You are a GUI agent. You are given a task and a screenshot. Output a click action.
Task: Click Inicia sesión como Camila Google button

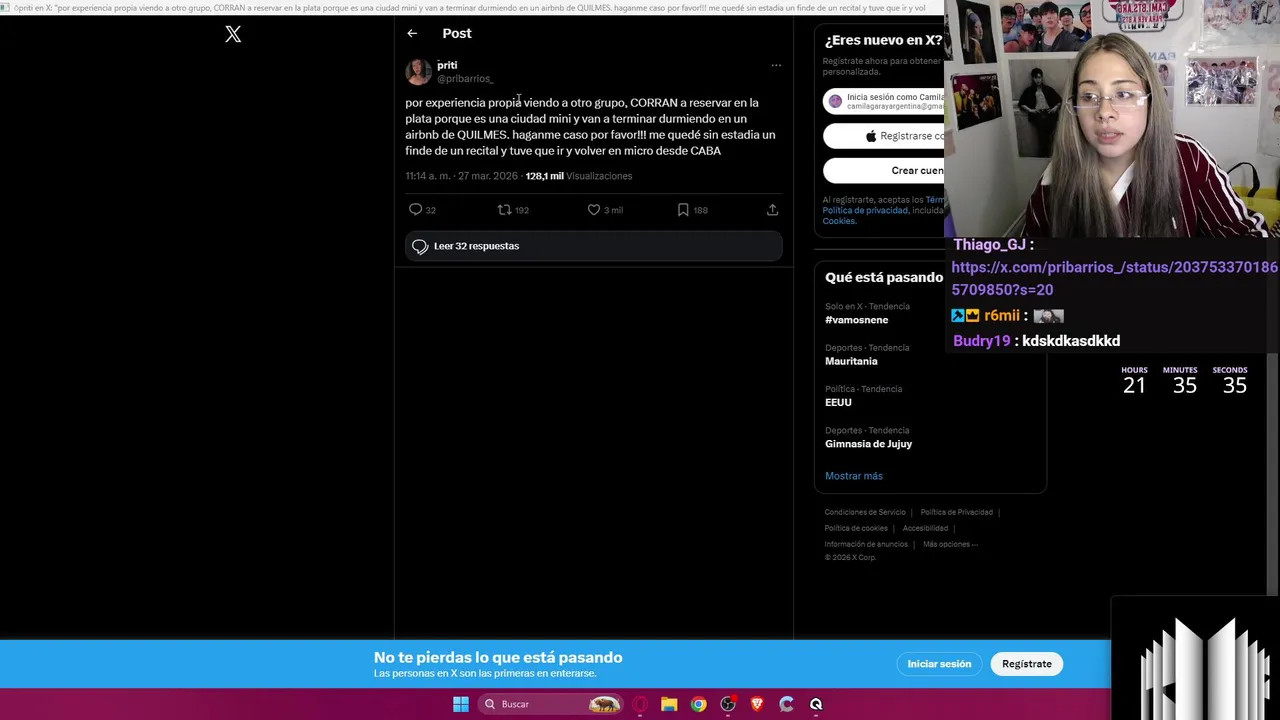point(884,101)
